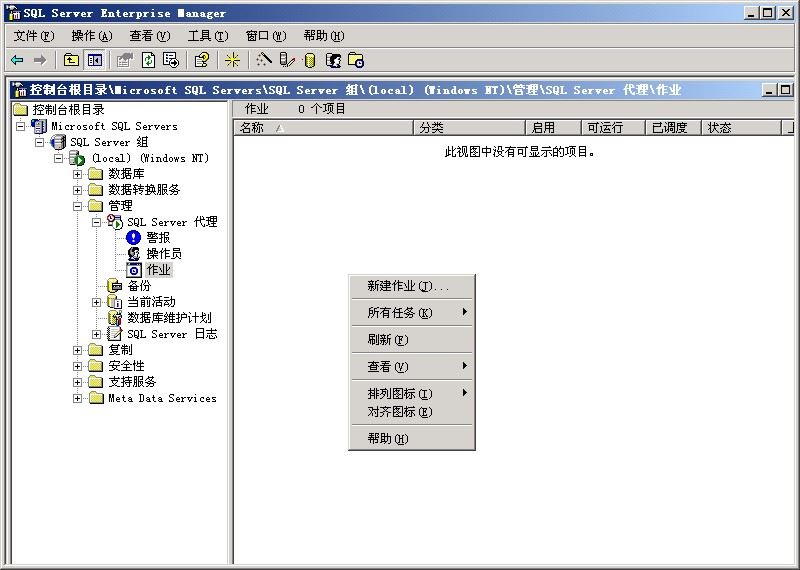This screenshot has height=570, width=800.
Task: Sort by the 状态 column header
Action: point(741,128)
